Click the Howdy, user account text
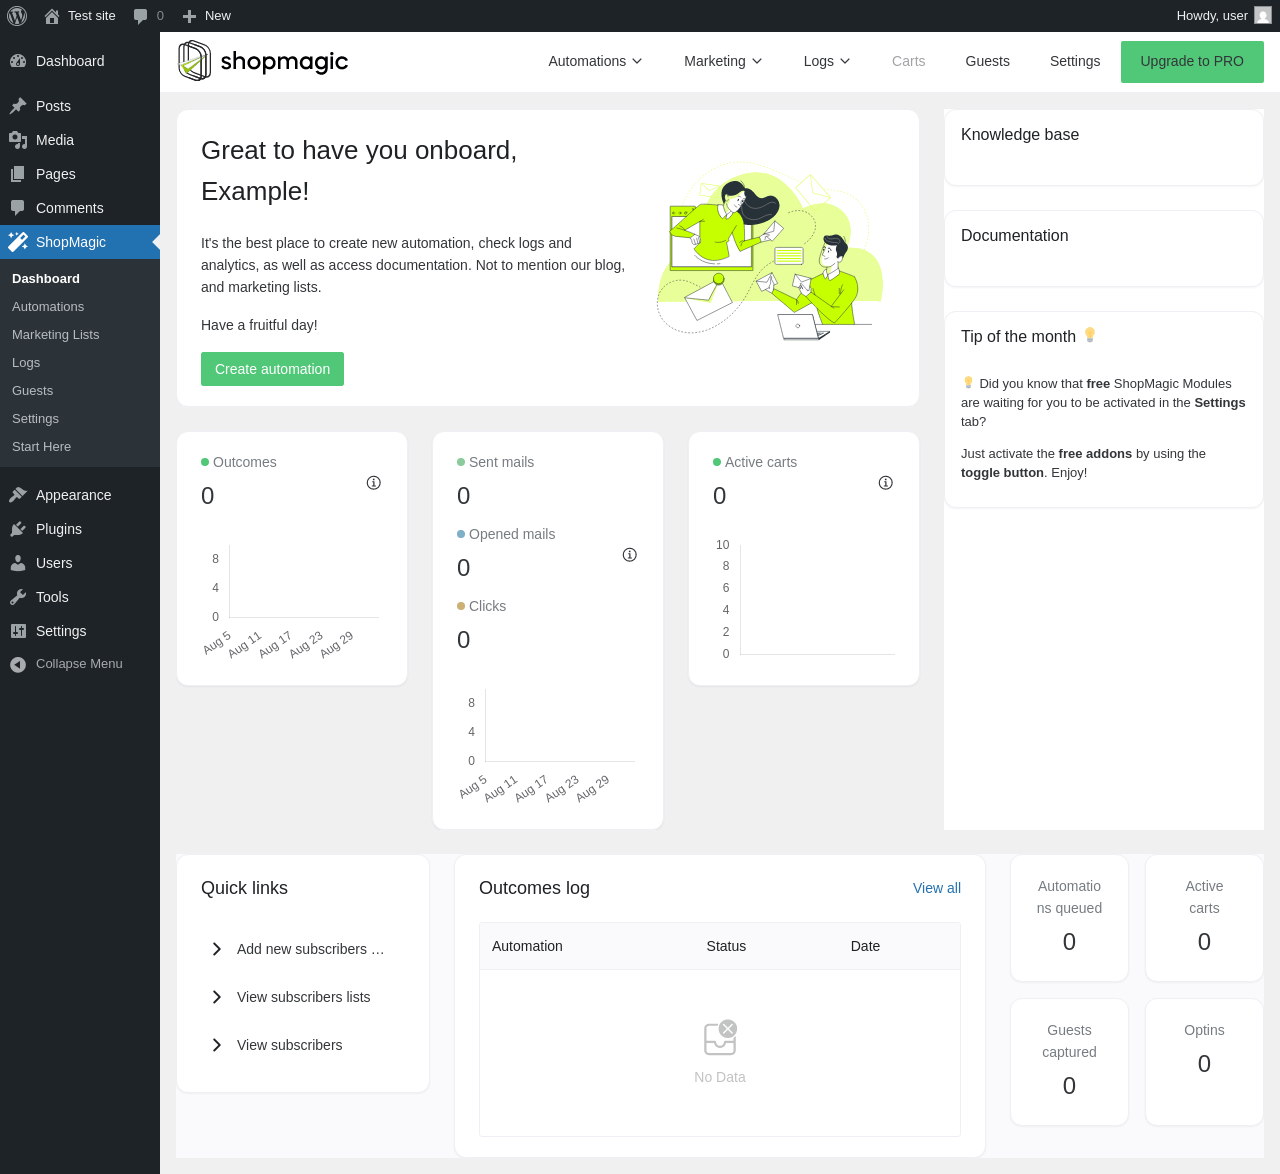The width and height of the screenshot is (1280, 1174). (x=1212, y=16)
